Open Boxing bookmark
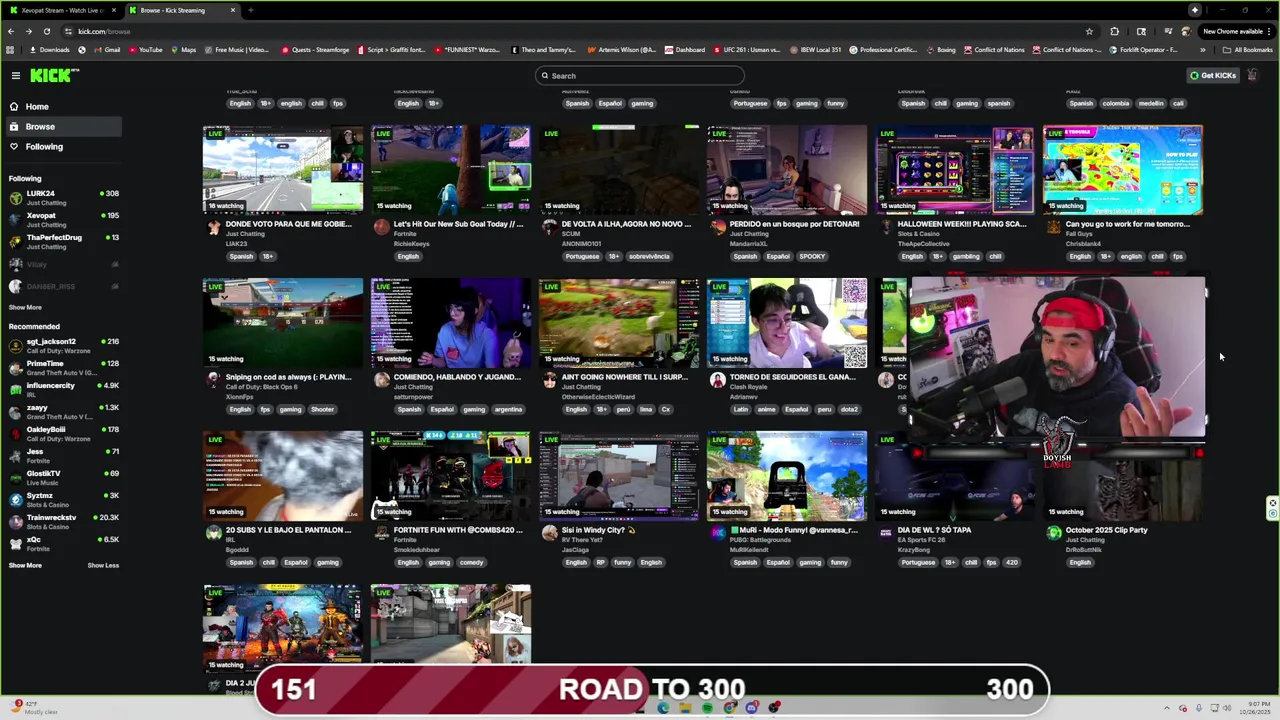 pos(941,50)
